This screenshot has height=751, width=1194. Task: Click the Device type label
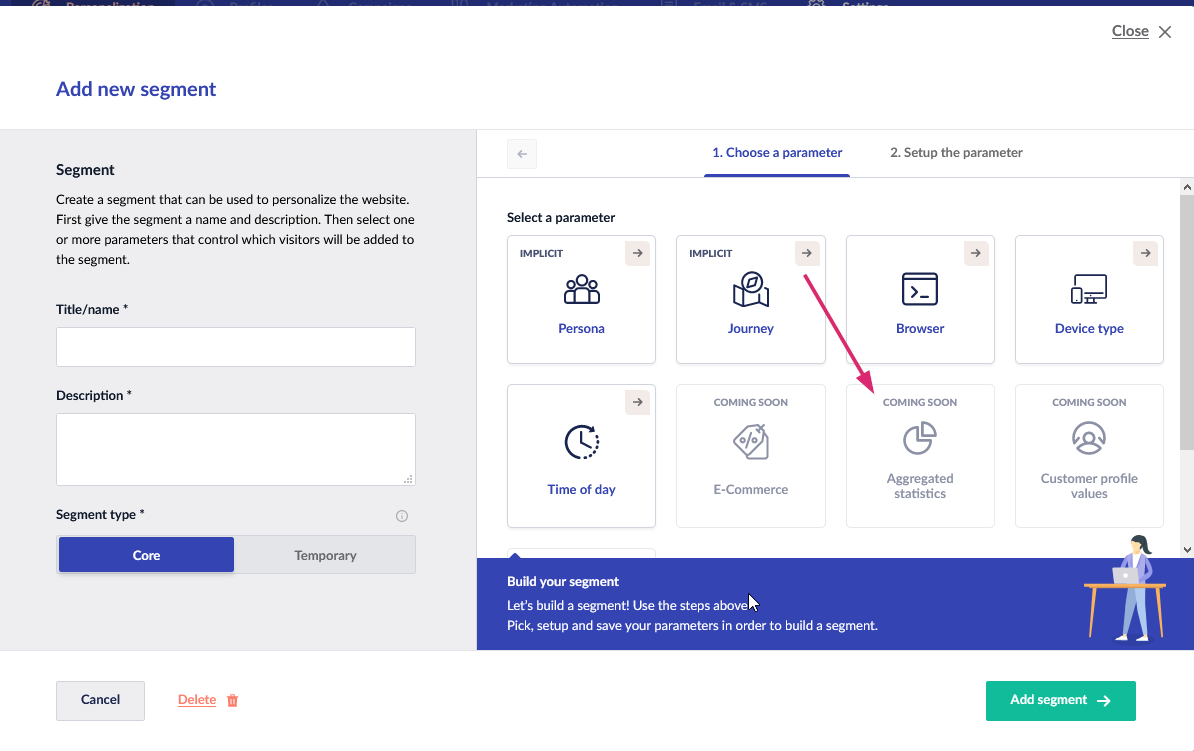pyautogui.click(x=1089, y=328)
